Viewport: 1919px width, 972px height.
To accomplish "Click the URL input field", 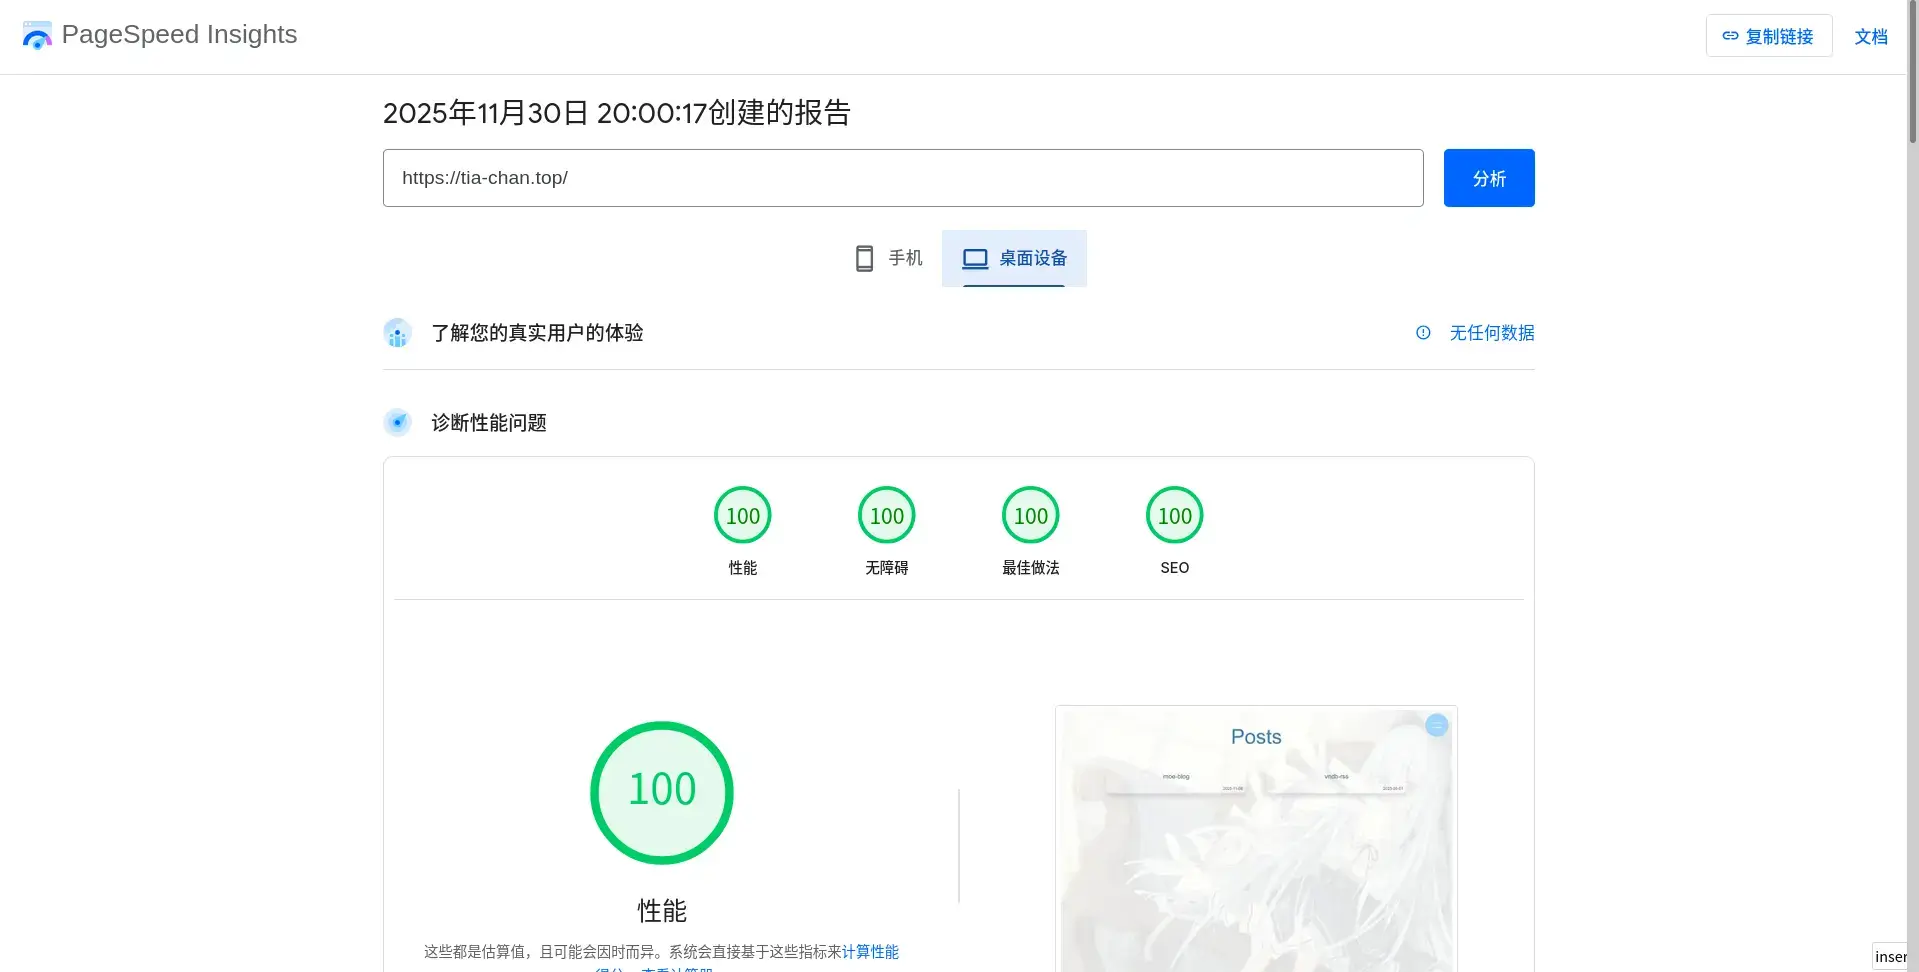I will click(902, 178).
